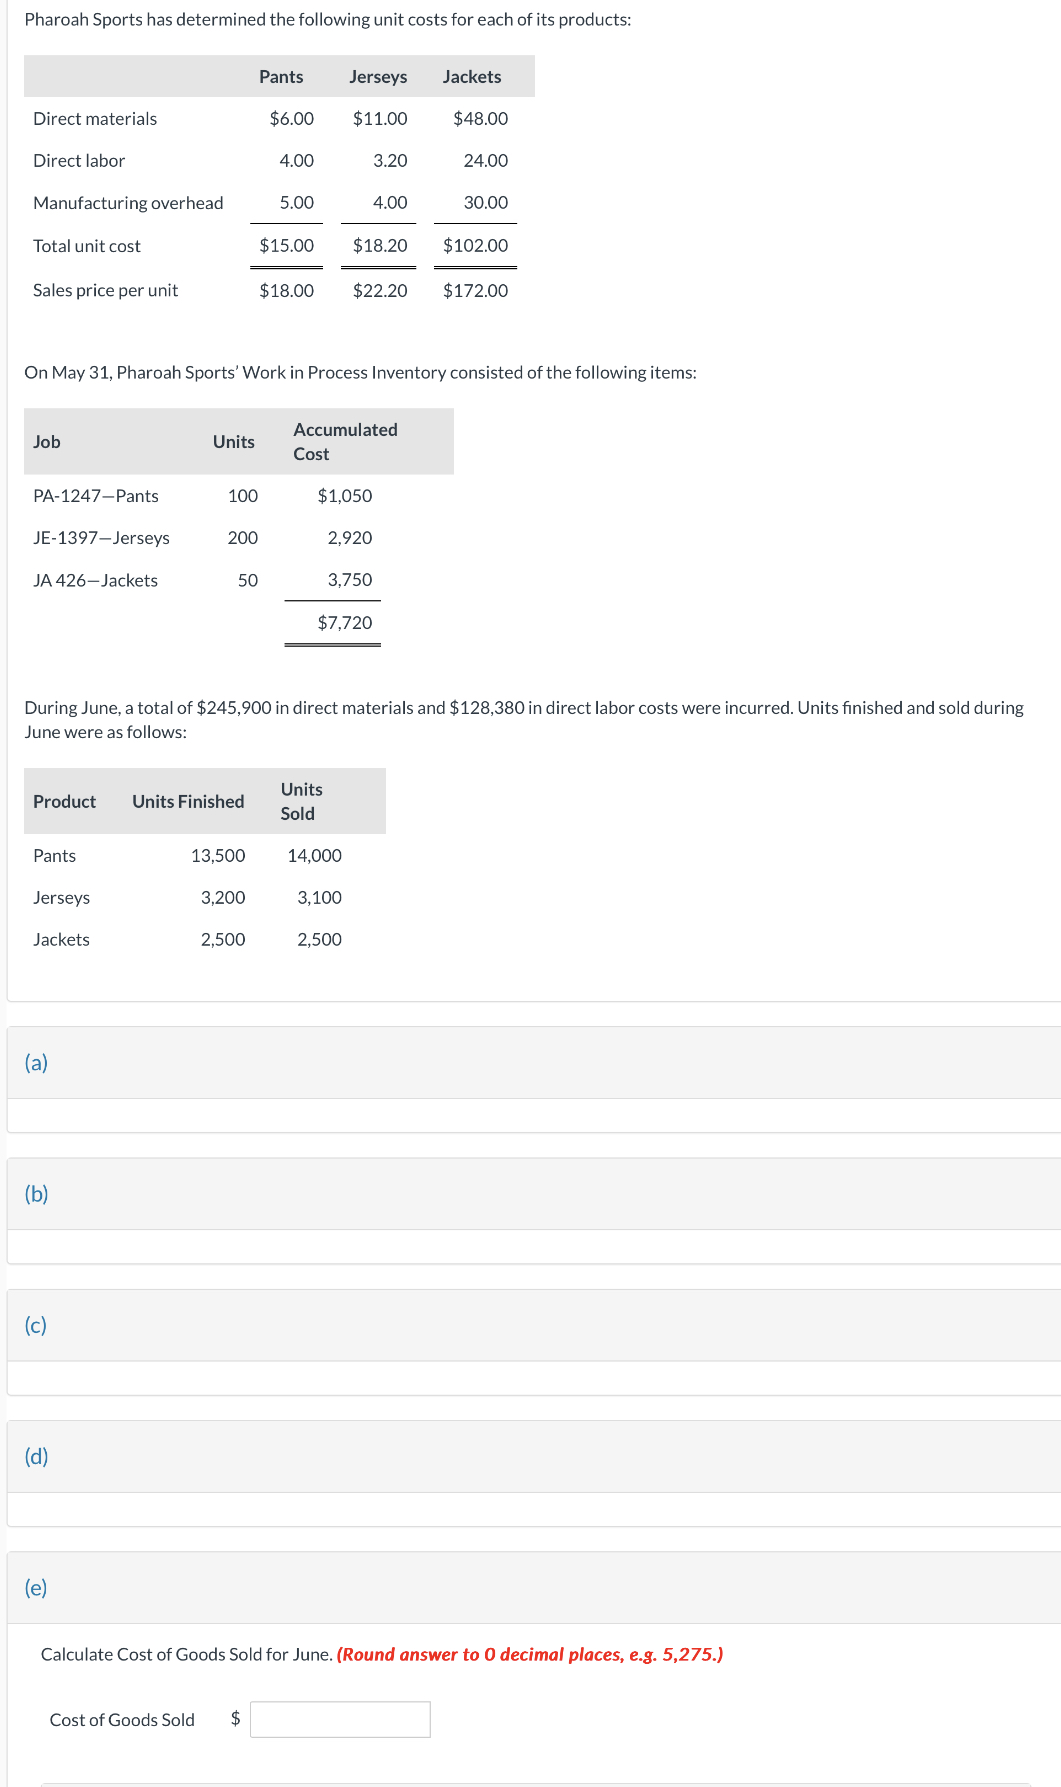
Task: Expand section (c)
Action: point(36,1325)
